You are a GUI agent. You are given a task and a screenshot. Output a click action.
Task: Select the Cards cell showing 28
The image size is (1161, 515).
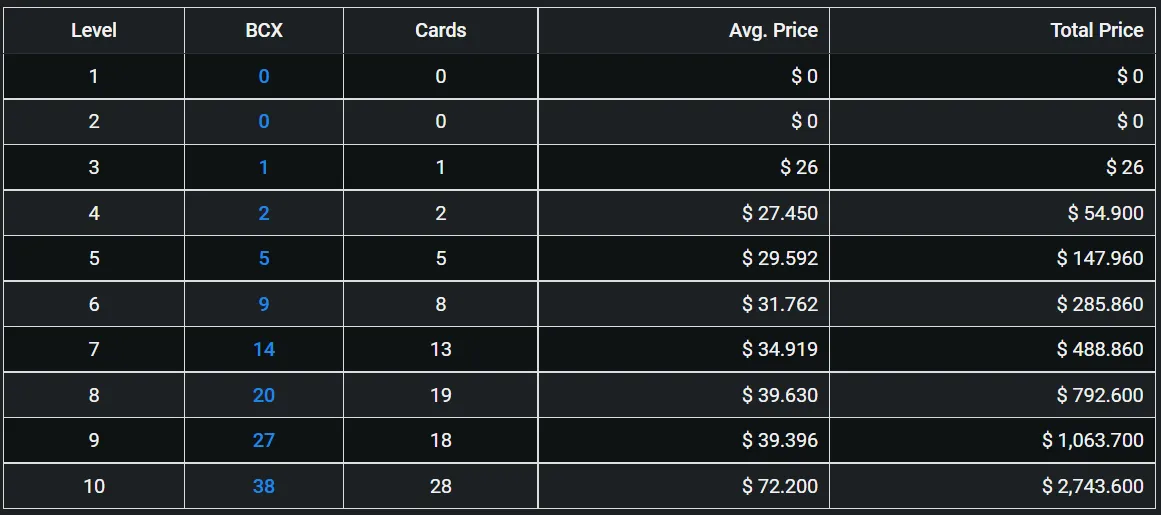441,486
